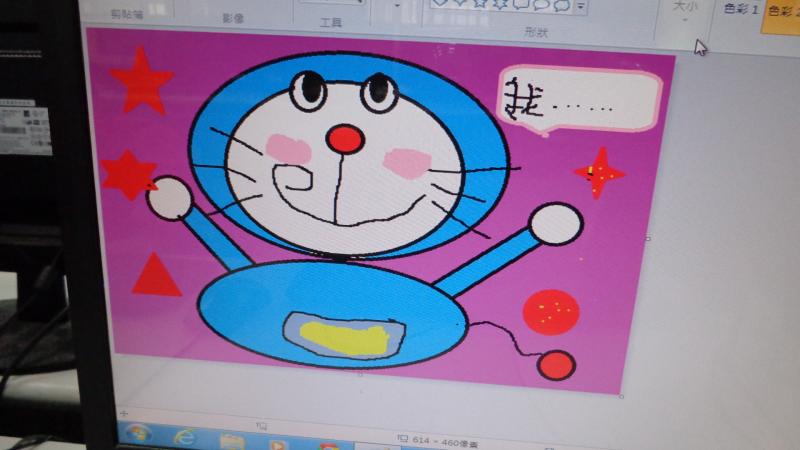The width and height of the screenshot is (800, 450).
Task: Click the selection size icon in status bar
Action: coord(261,426)
